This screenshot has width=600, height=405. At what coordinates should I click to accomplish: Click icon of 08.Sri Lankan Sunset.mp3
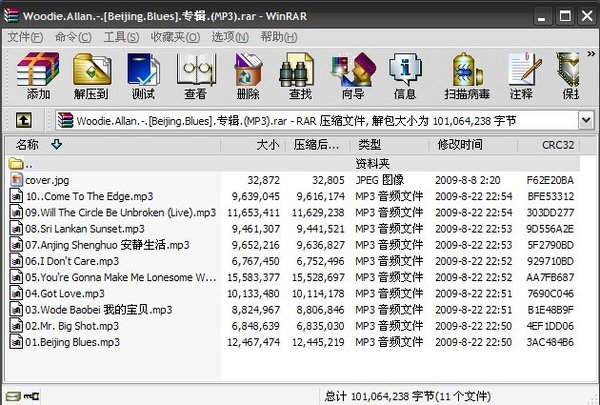(x=16, y=229)
